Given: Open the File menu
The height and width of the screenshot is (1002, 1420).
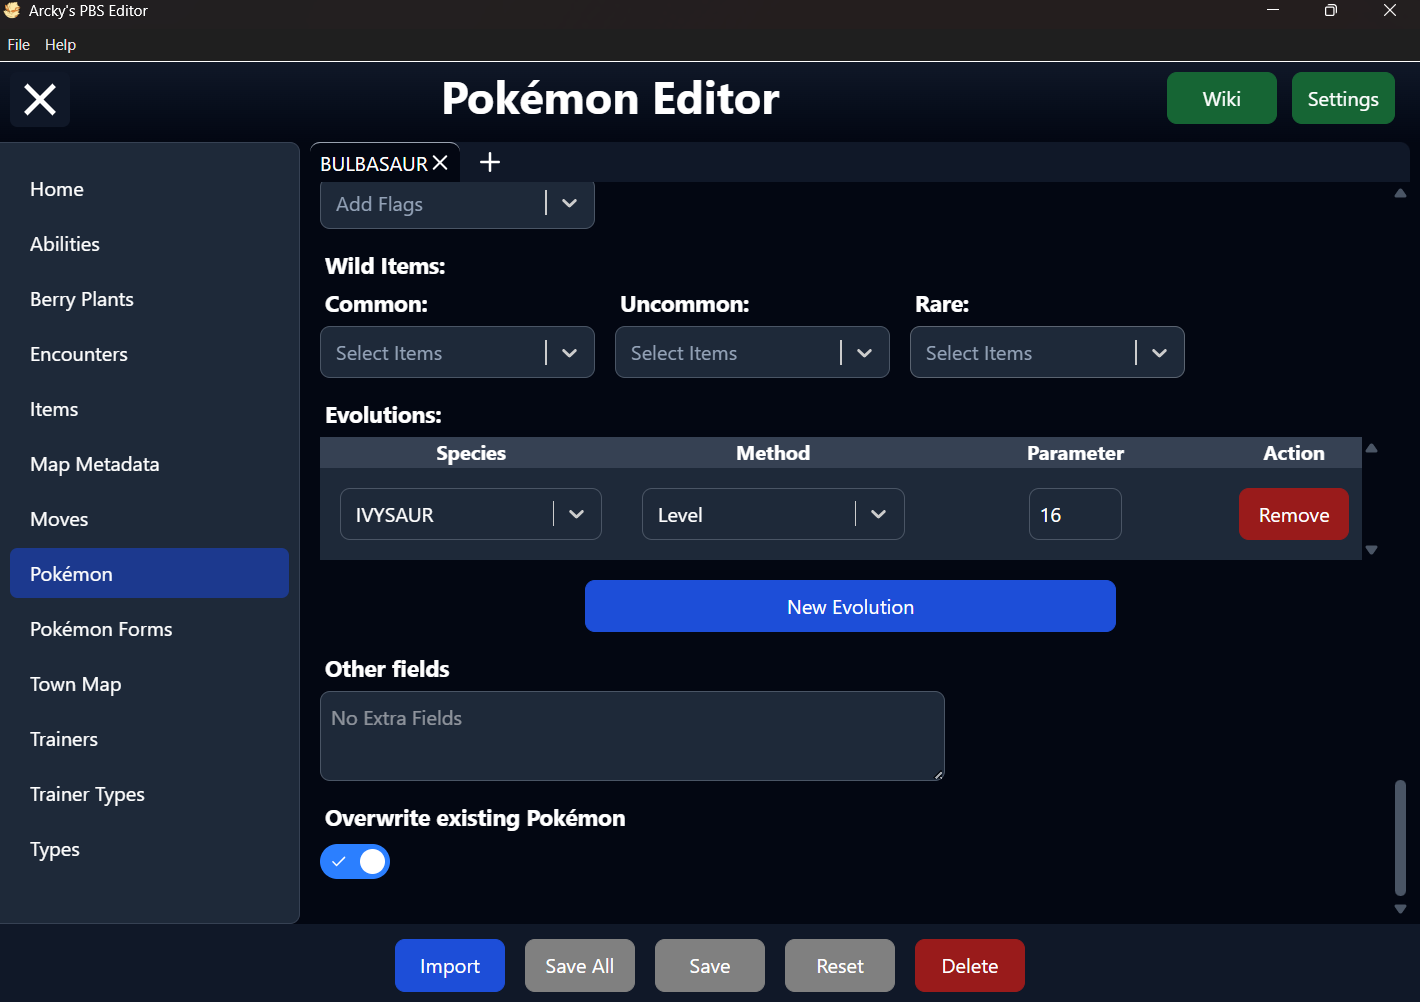Looking at the screenshot, I should click(18, 45).
